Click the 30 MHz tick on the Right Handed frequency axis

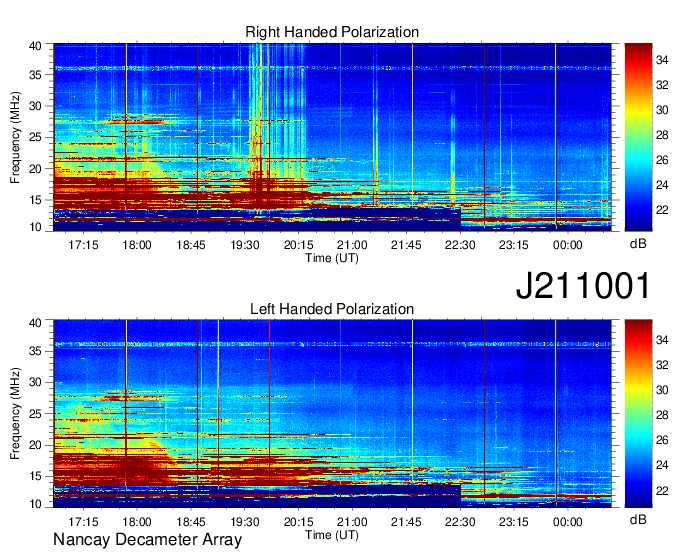pos(36,106)
